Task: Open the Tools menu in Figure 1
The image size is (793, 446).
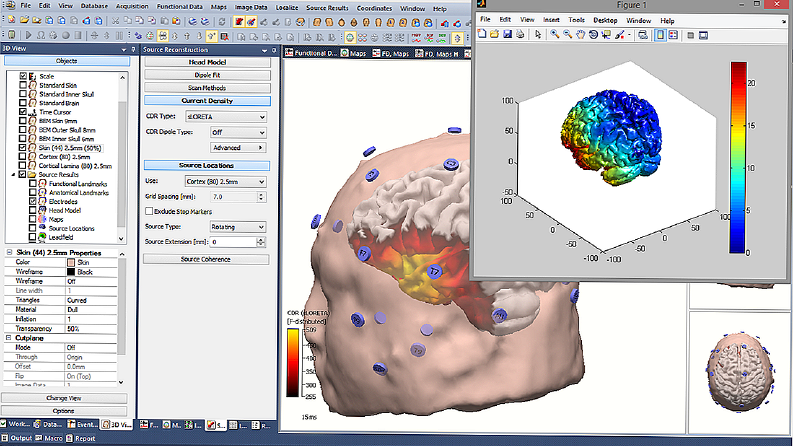Action: click(576, 20)
